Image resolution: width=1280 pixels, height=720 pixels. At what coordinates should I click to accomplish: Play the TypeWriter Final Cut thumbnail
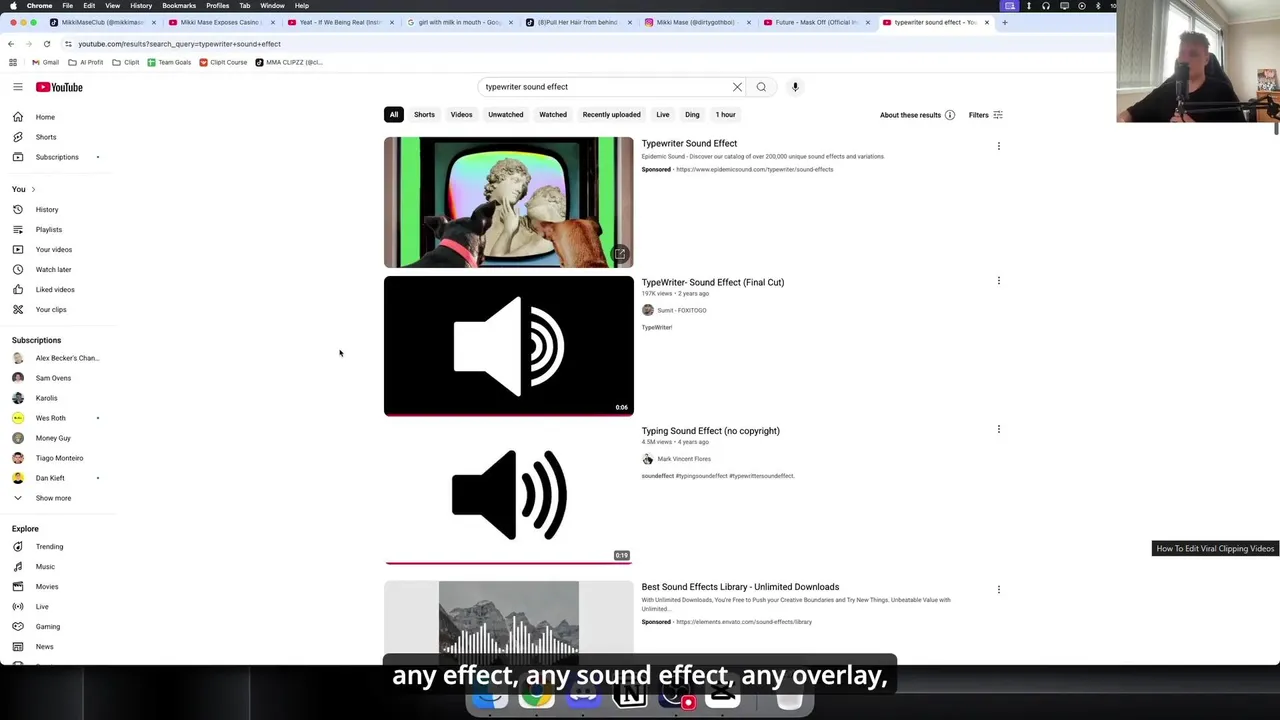[508, 346]
